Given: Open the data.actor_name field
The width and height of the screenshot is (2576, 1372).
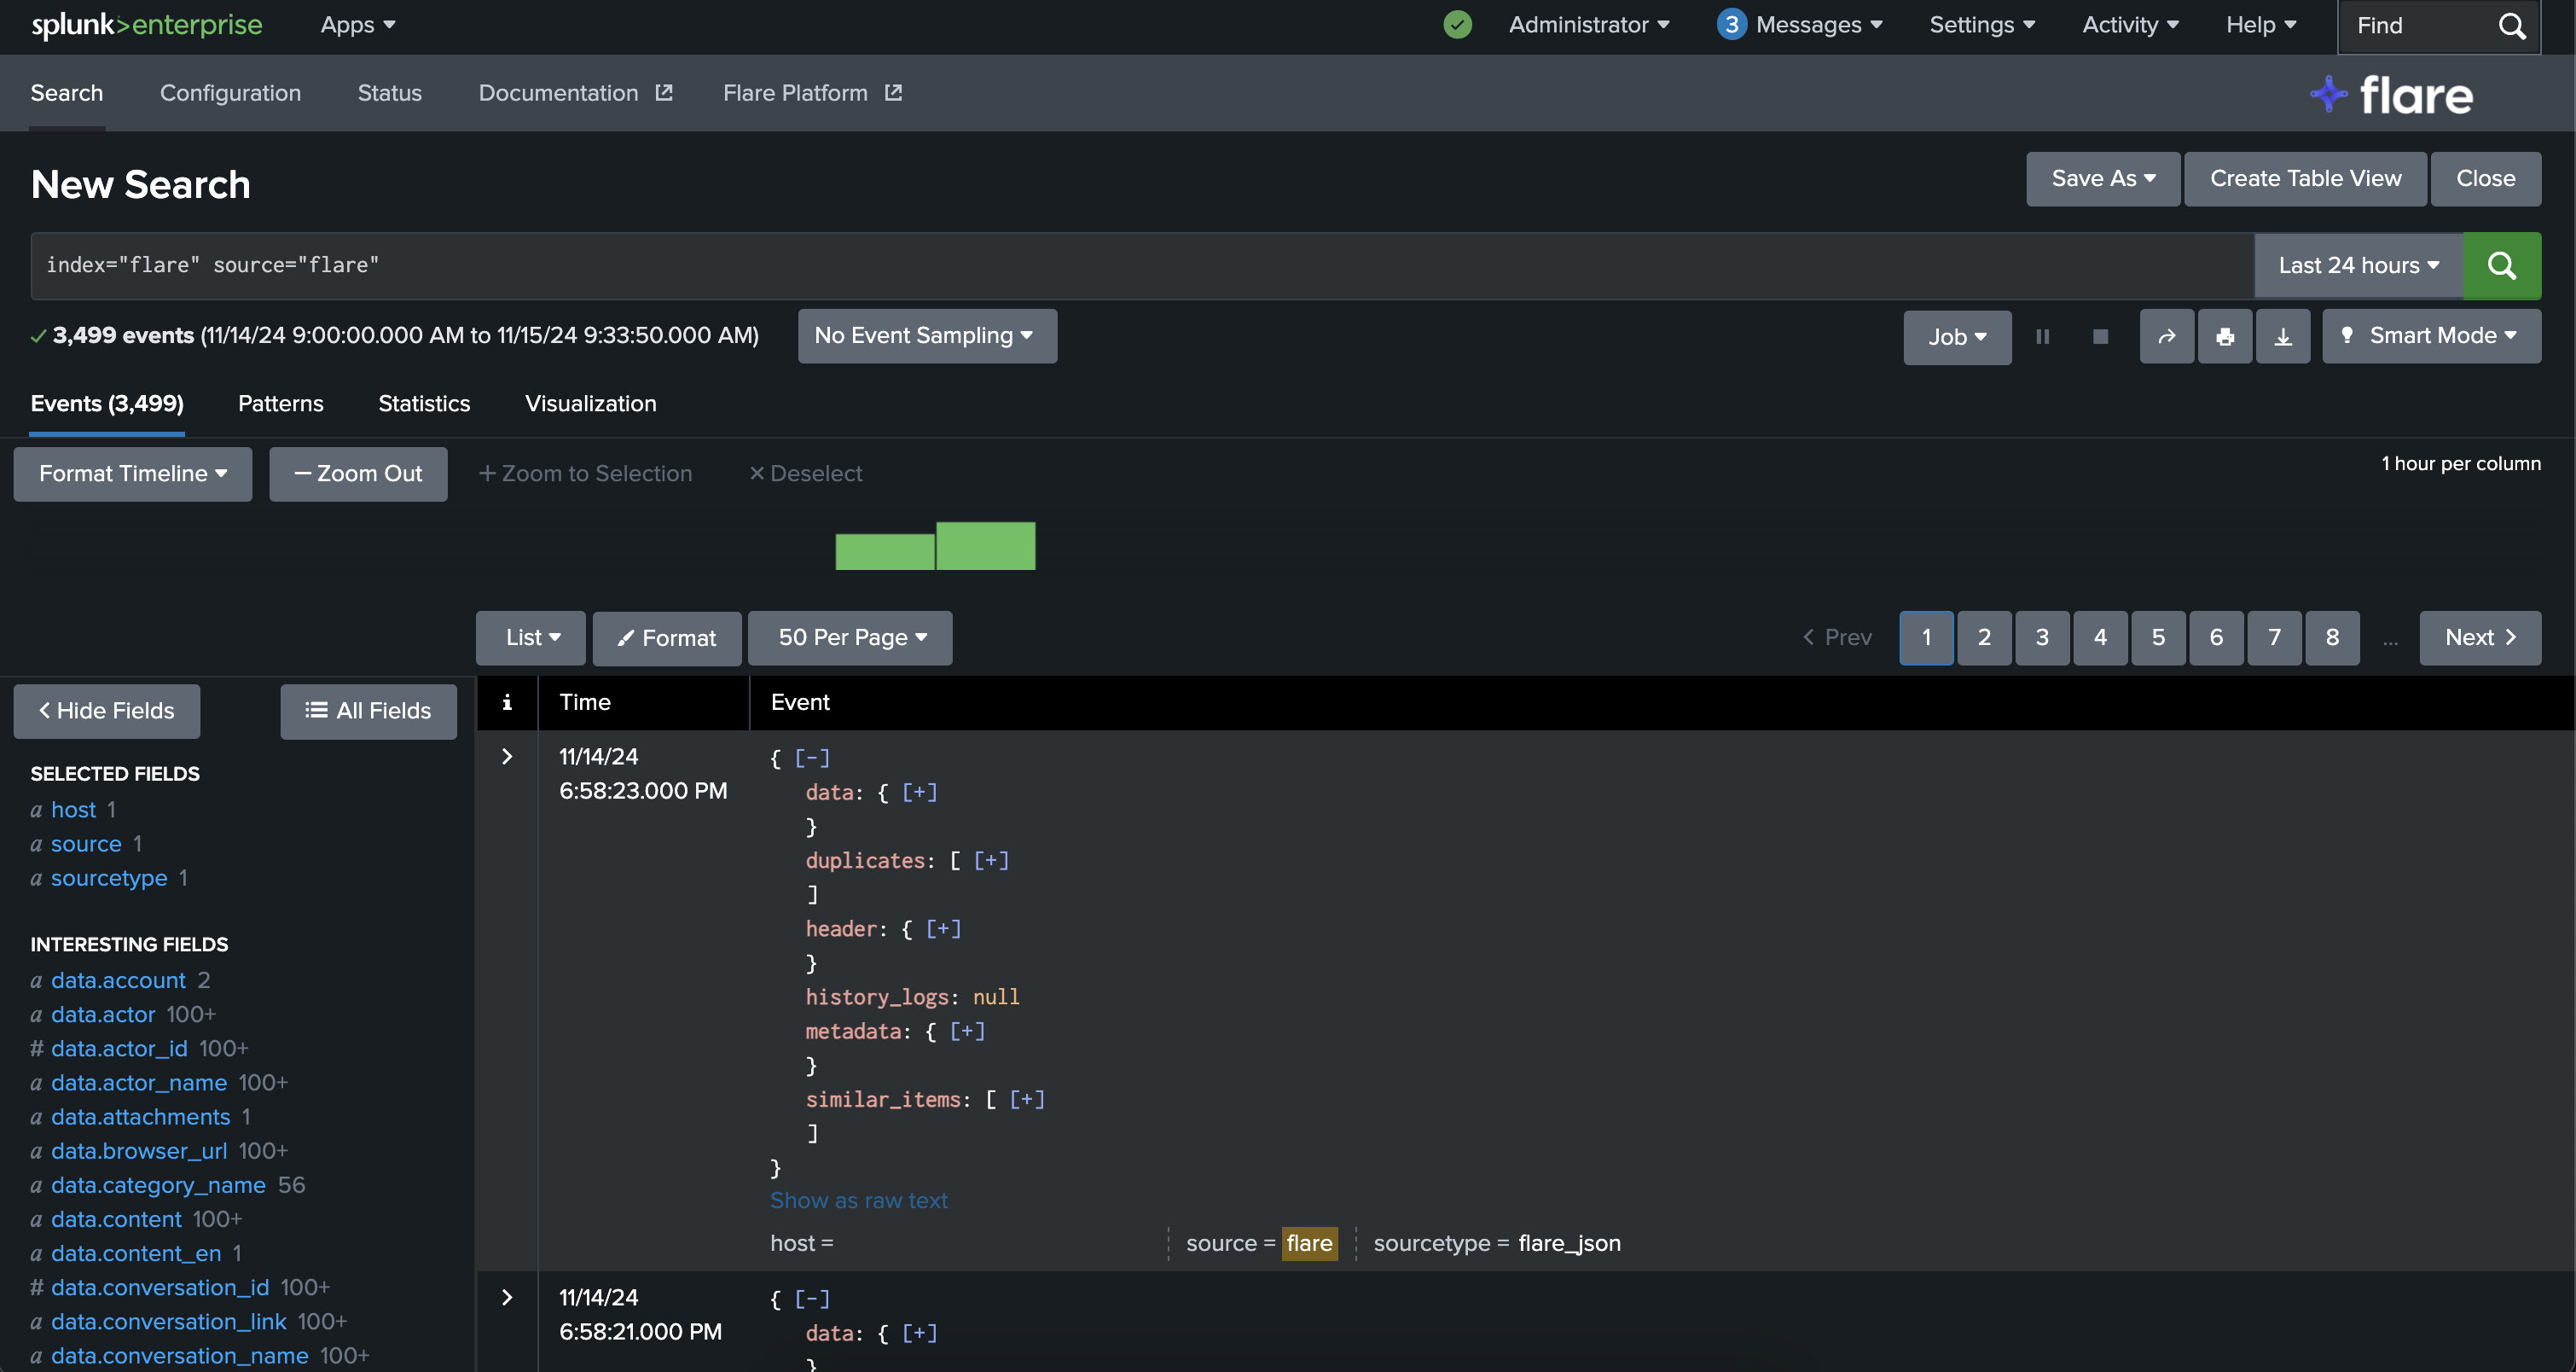Looking at the screenshot, I should tap(139, 1083).
